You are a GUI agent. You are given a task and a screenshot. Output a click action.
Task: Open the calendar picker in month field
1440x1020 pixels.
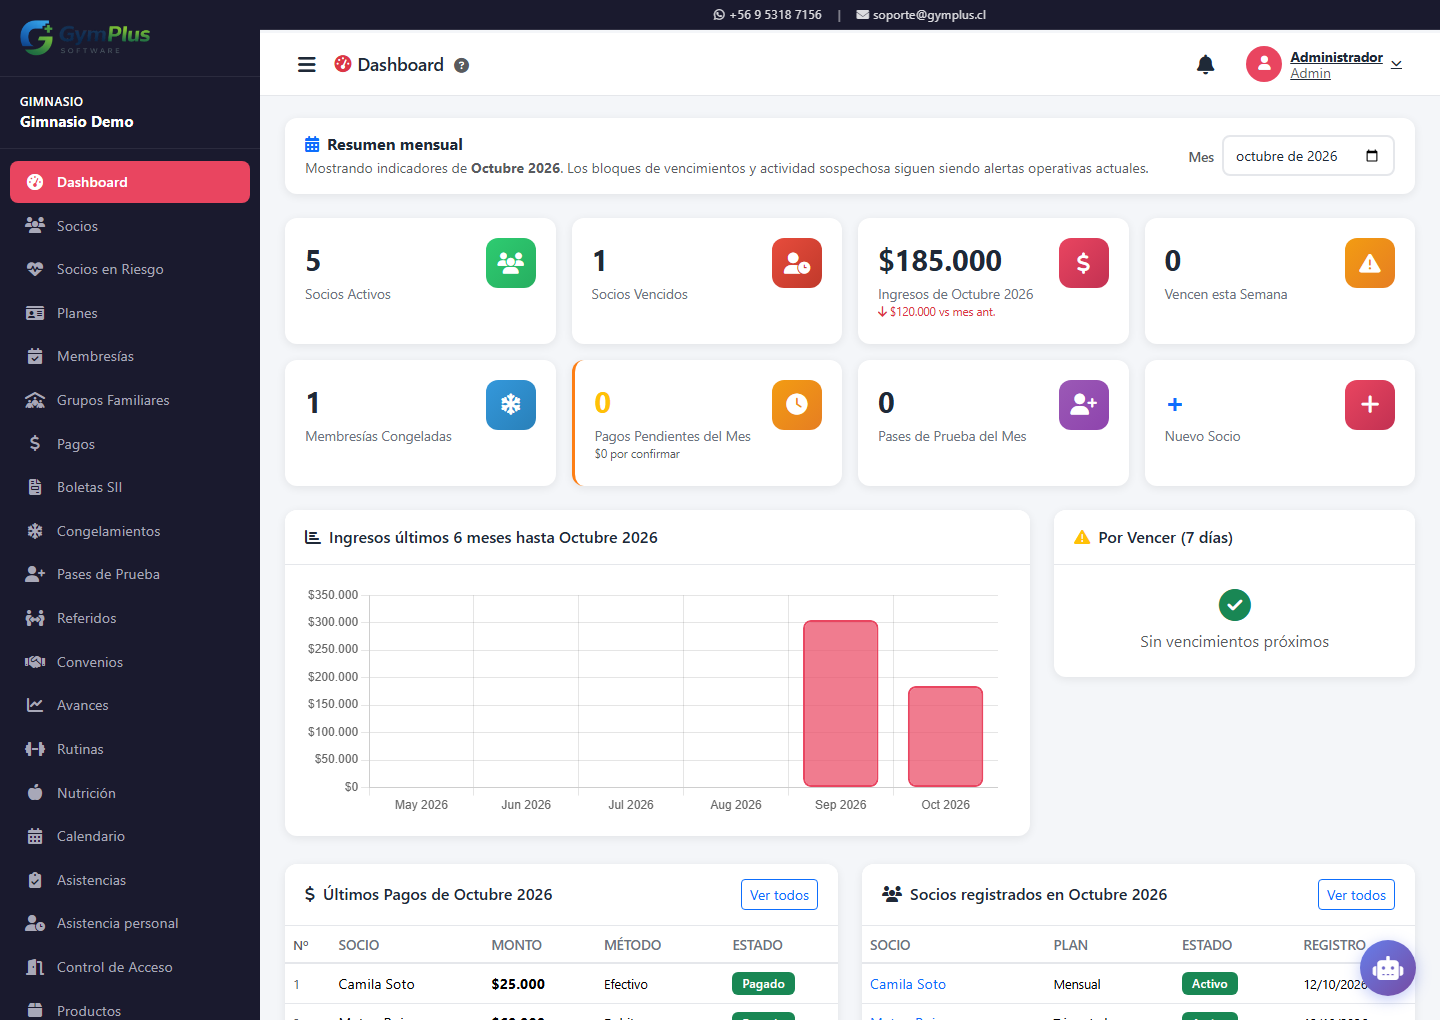pos(1372,156)
